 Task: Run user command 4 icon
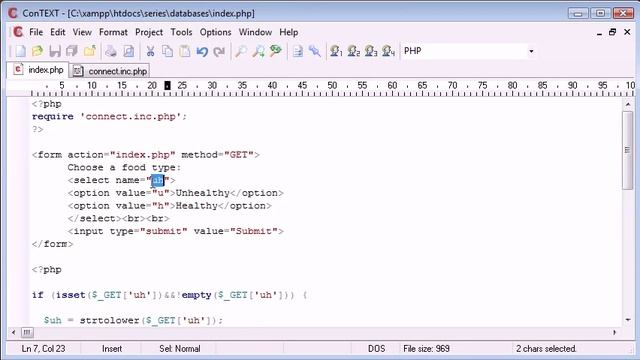point(388,51)
